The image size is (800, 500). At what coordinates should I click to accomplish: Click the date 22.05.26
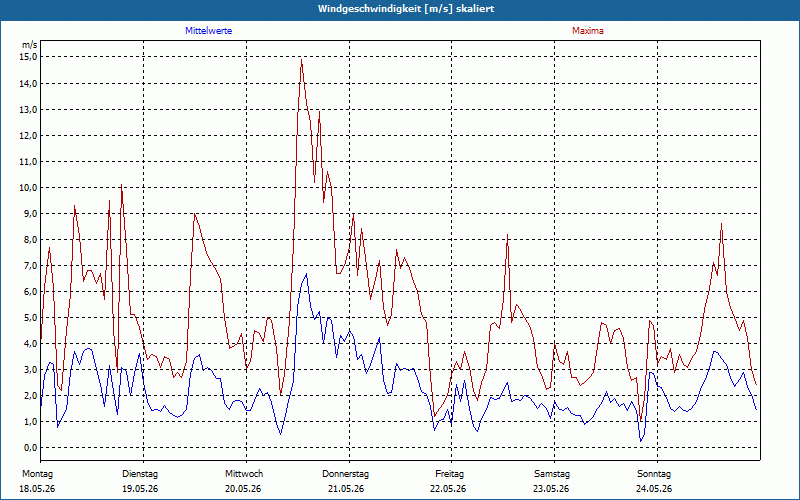pos(448,489)
